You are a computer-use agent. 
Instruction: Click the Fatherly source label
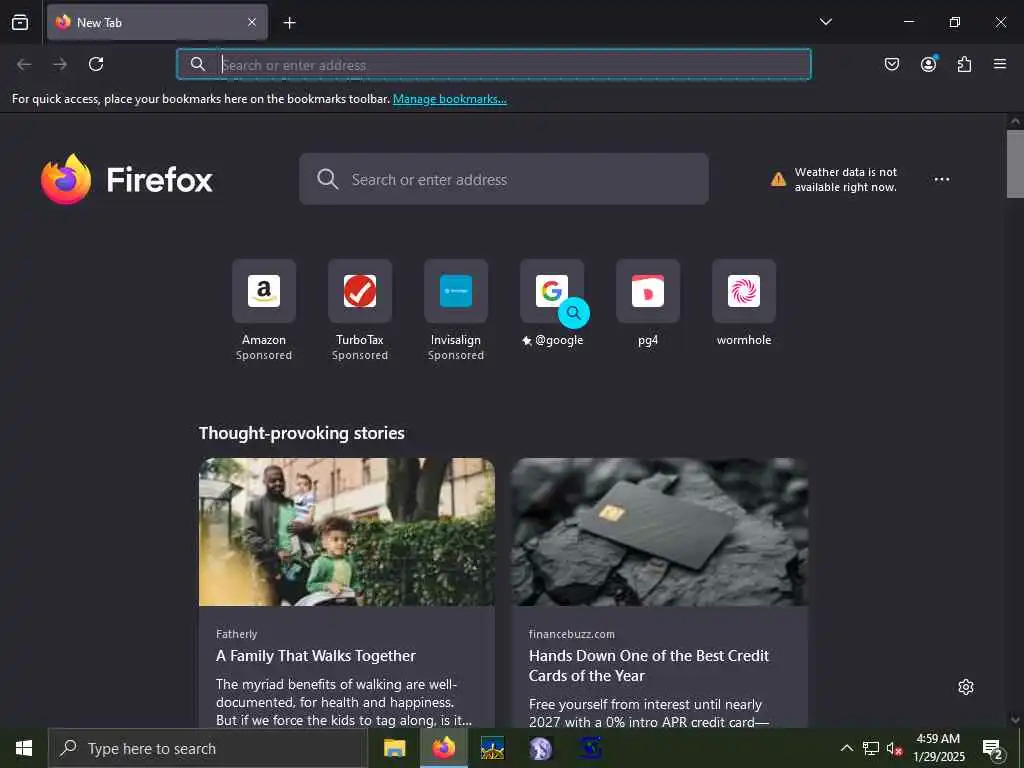236,634
